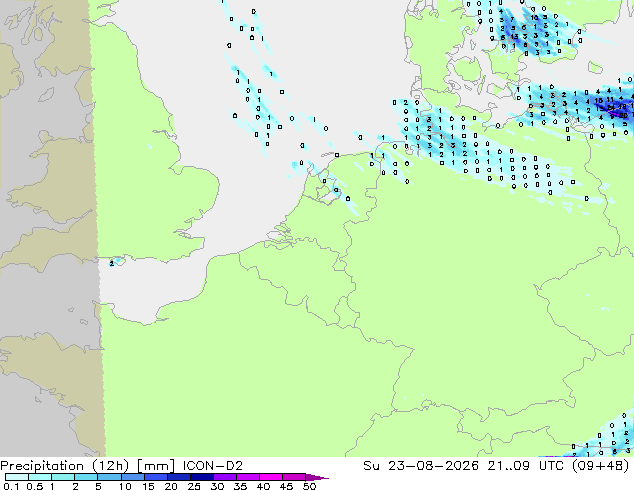The image size is (634, 490).
Task: Pick the 10–15 mm legend color swatch
Action: [x=132, y=477]
